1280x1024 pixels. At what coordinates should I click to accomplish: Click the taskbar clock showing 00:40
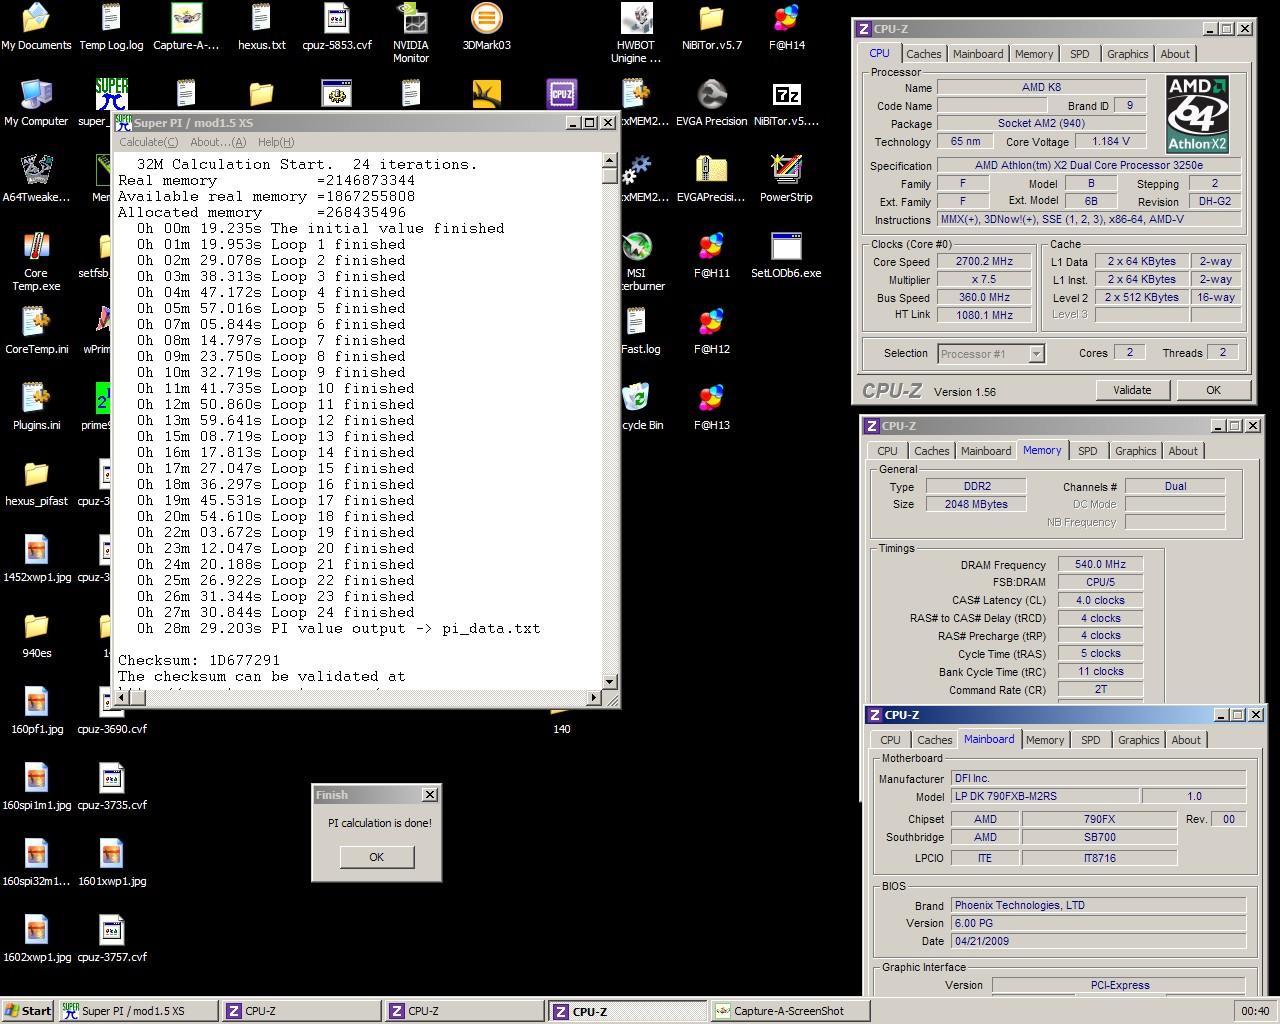(x=1255, y=1011)
